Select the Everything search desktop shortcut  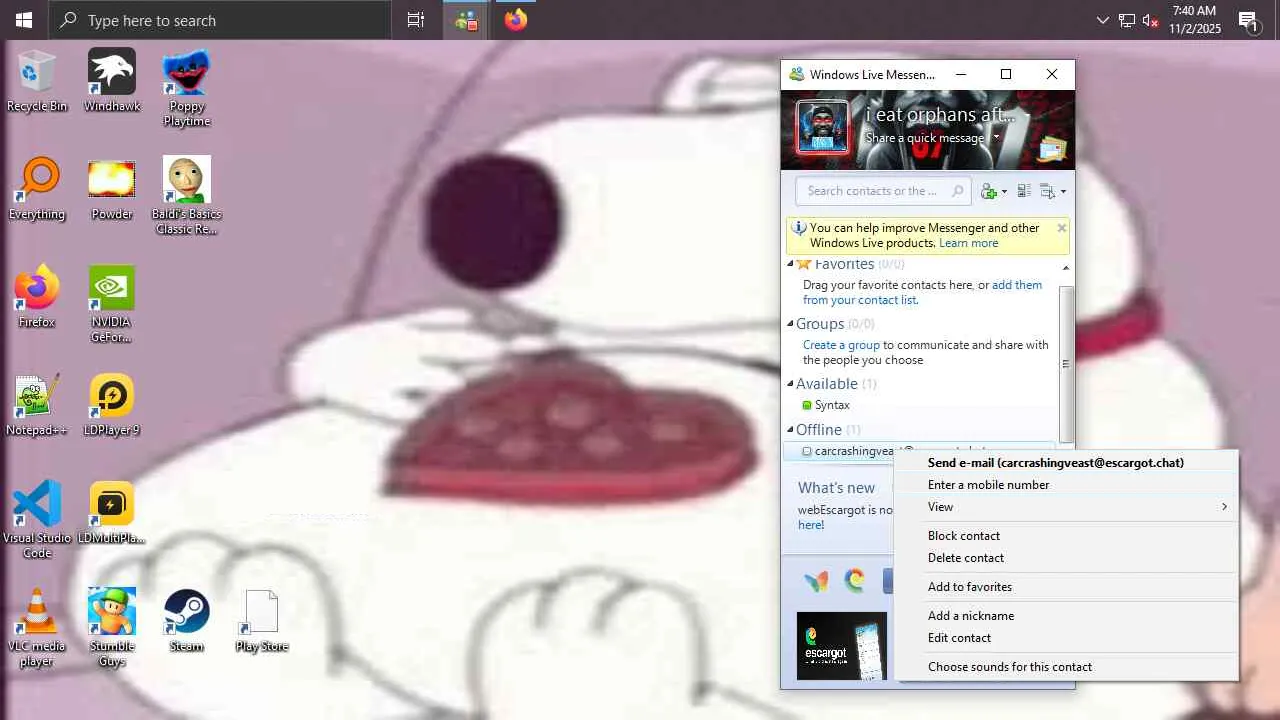[x=37, y=189]
